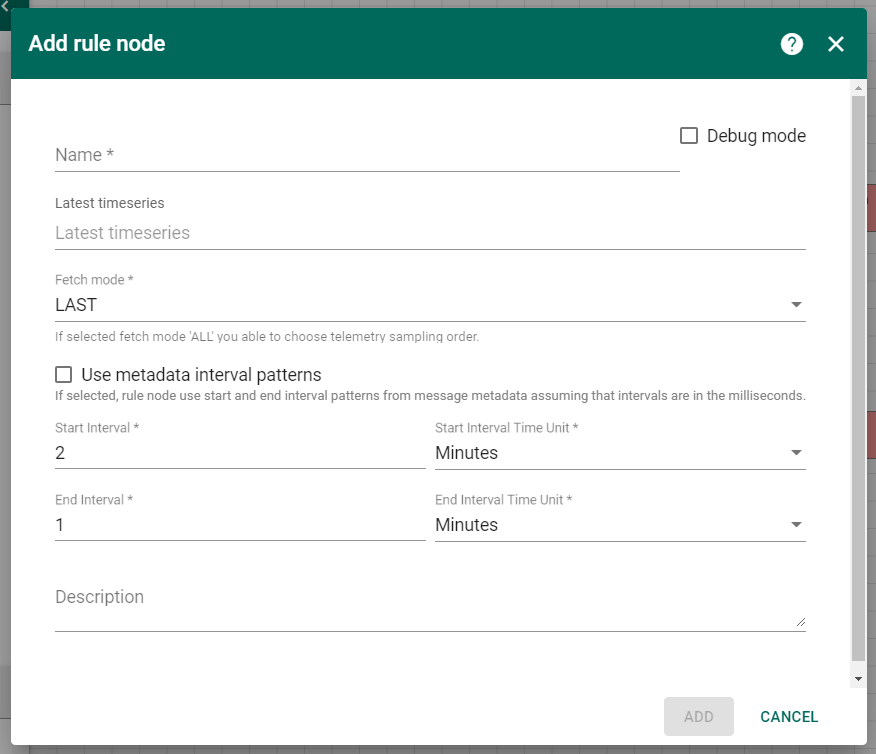The height and width of the screenshot is (754, 876).
Task: Open the Fetch mode selector showing LAST
Action: coord(430,304)
